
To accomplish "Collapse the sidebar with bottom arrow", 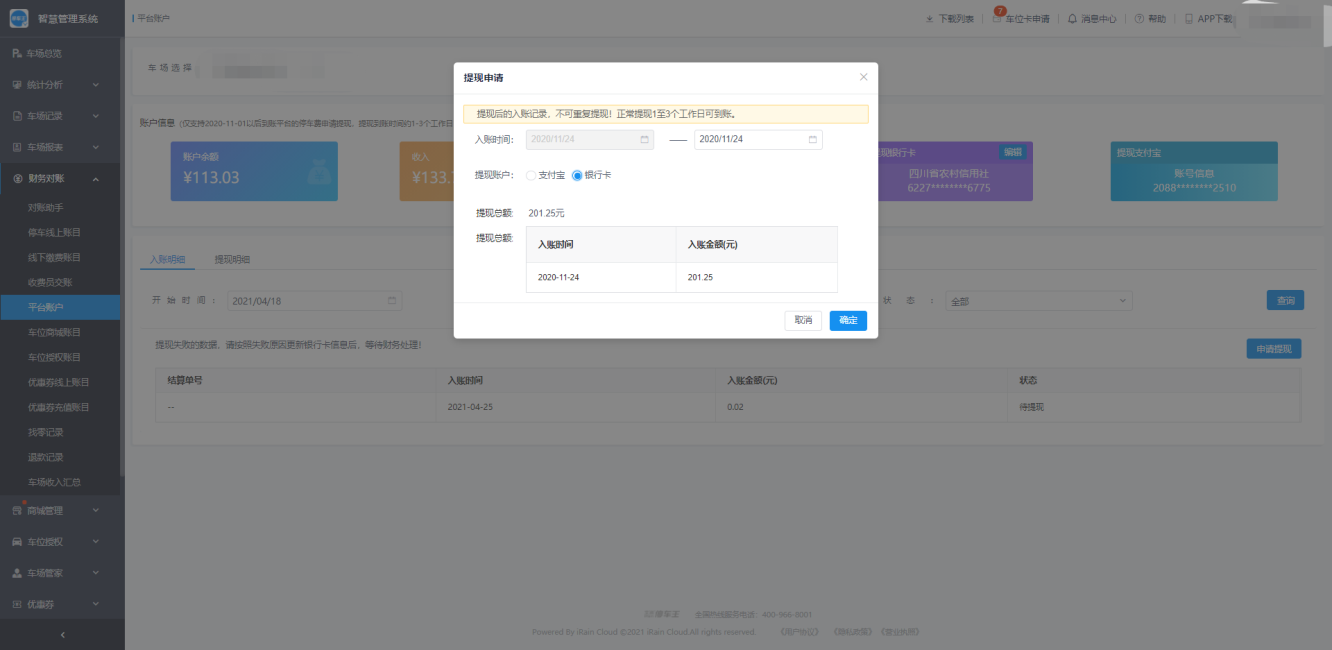I will pyautogui.click(x=62, y=634).
